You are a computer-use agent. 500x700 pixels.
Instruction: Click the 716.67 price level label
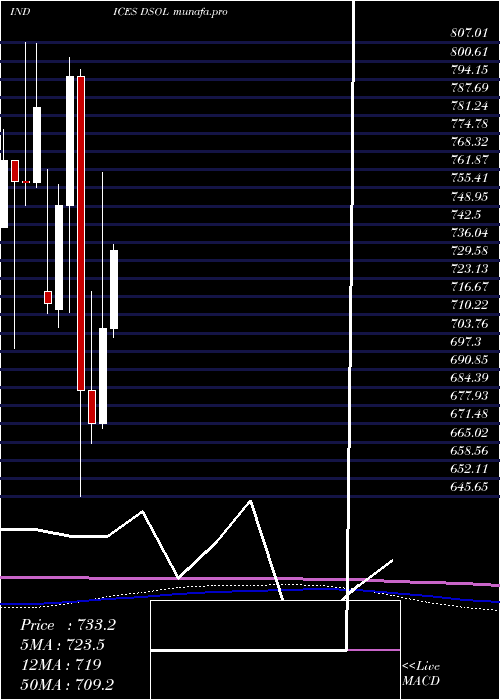pos(469,287)
